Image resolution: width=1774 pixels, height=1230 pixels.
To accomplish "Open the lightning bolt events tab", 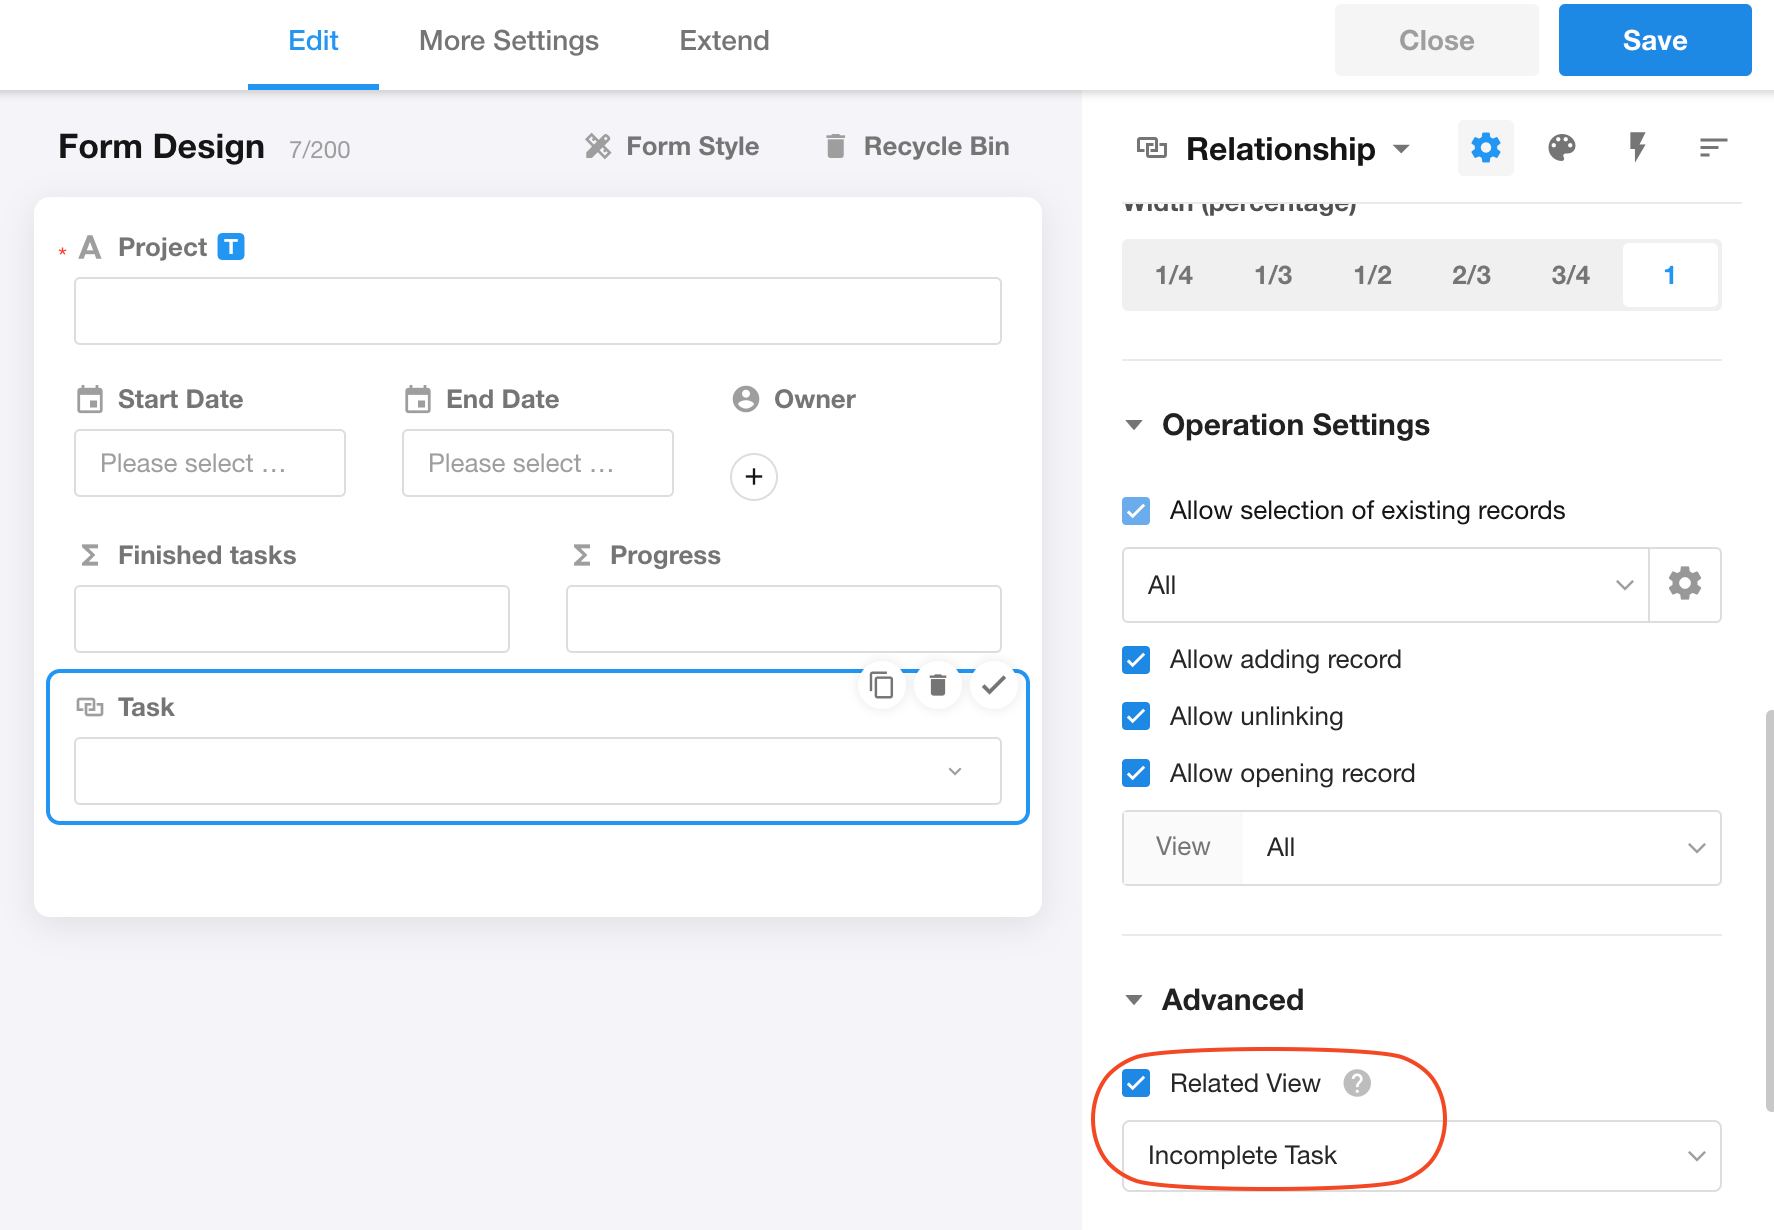I will pyautogui.click(x=1637, y=148).
